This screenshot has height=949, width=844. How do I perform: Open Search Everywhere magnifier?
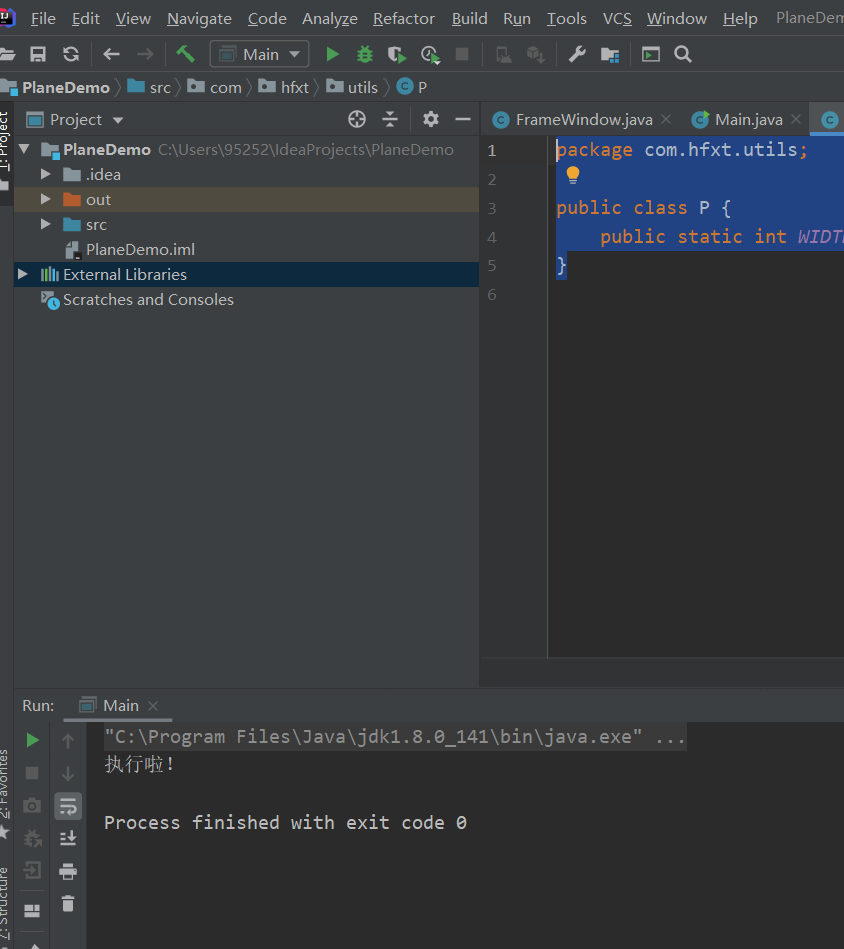point(683,54)
